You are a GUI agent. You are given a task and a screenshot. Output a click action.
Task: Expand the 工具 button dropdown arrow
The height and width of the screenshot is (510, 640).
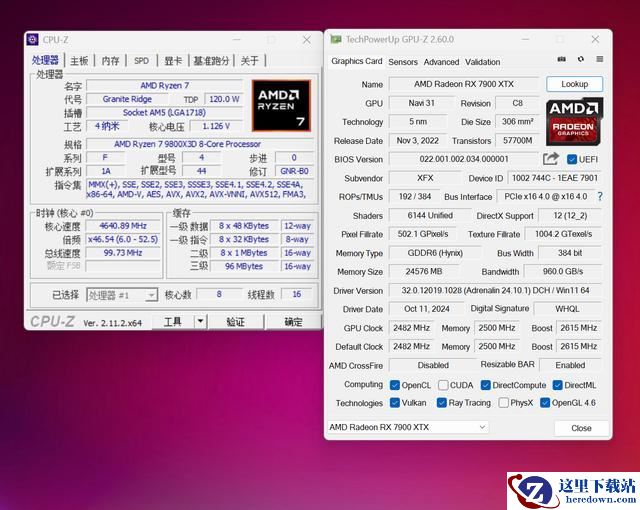click(200, 322)
